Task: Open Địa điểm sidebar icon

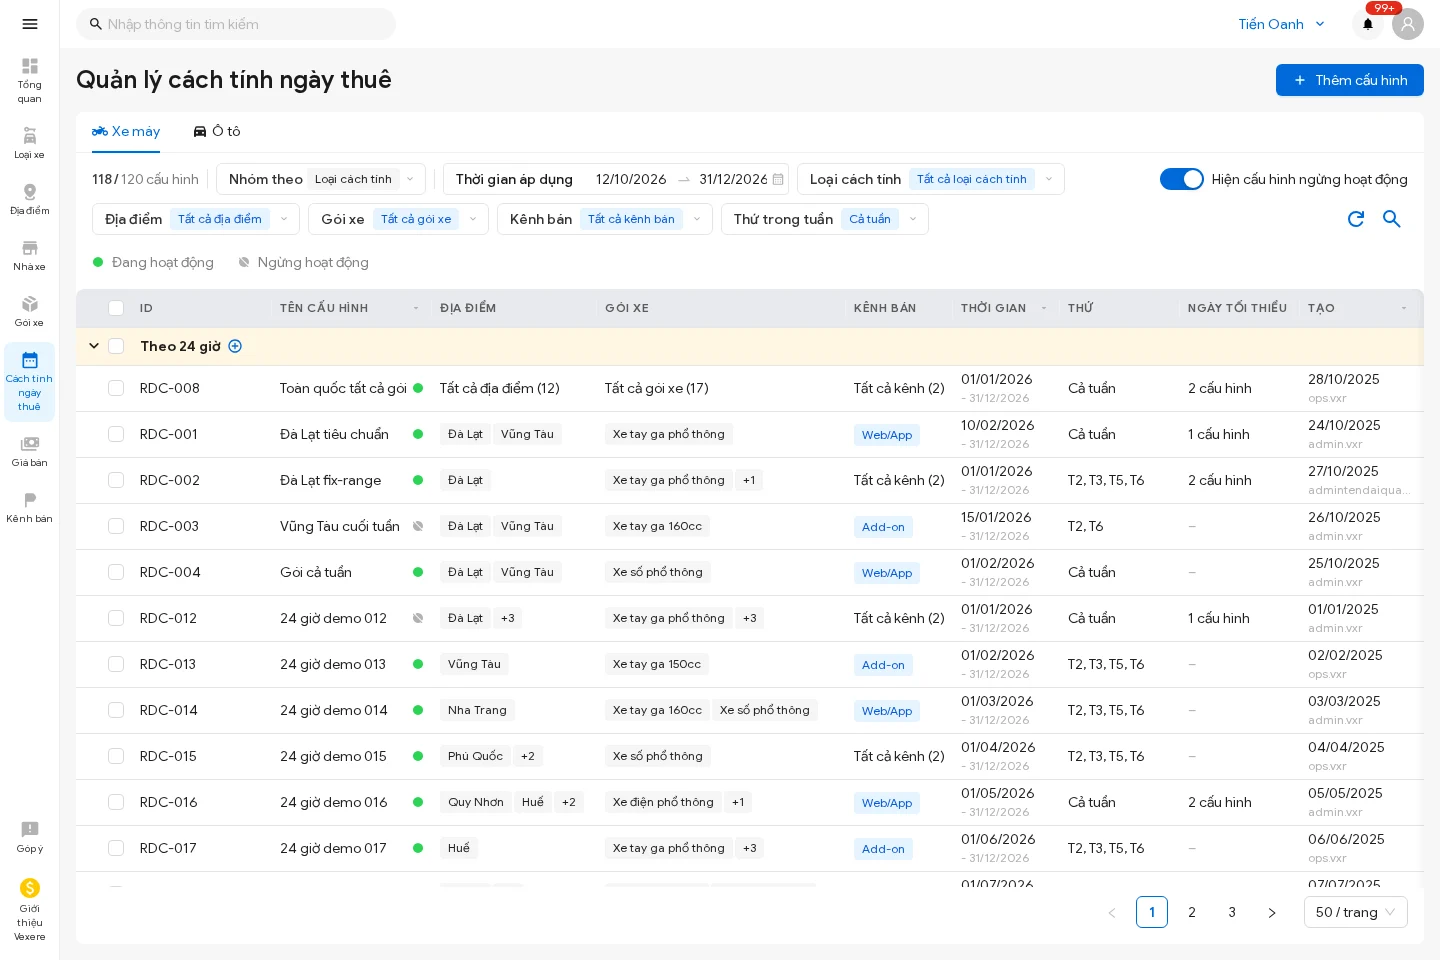Action: pos(29,199)
